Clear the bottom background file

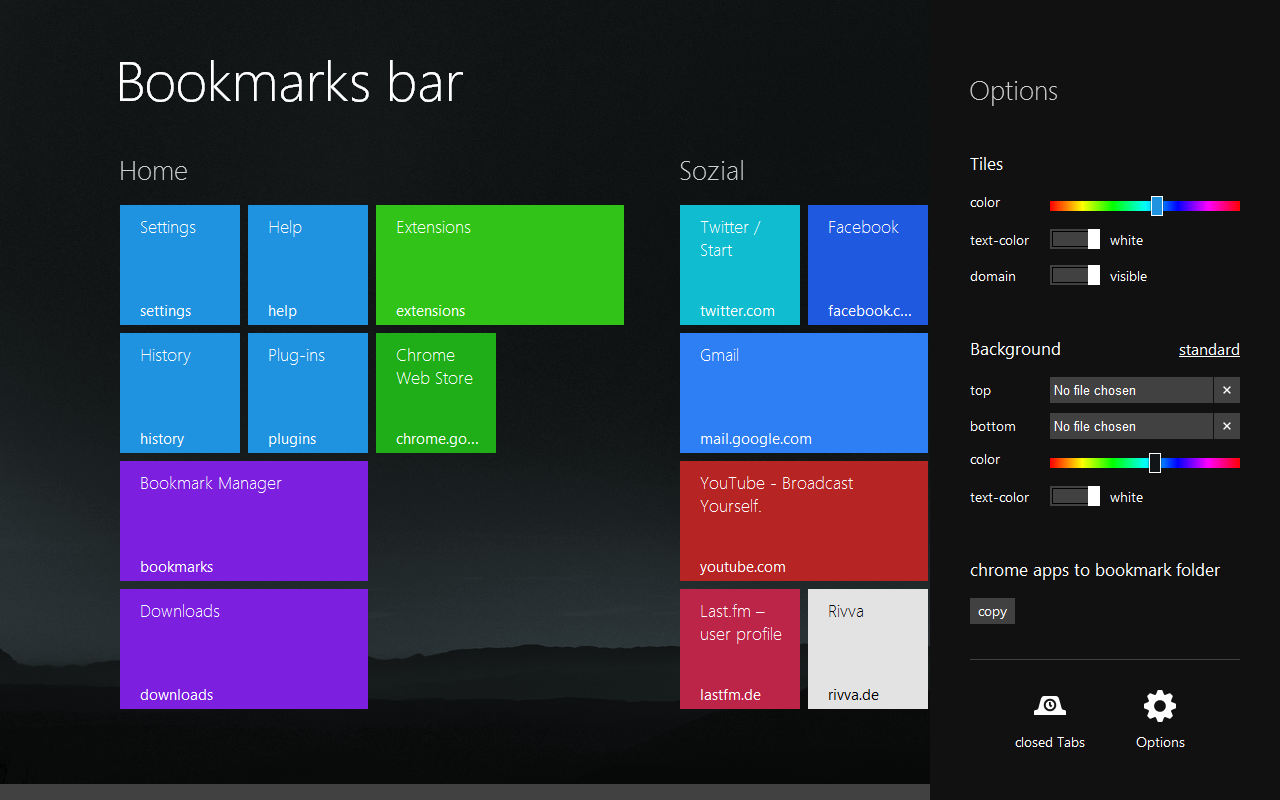[1227, 426]
